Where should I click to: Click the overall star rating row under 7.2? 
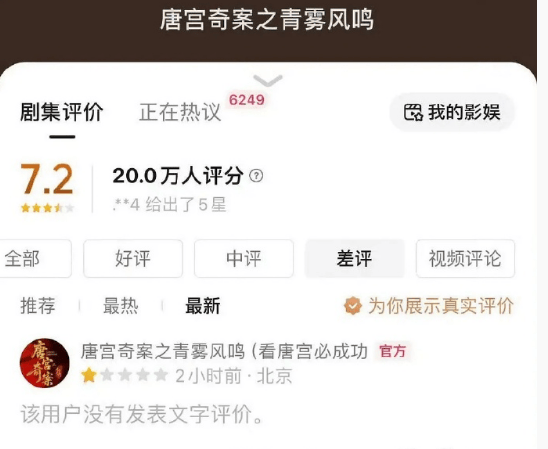[x=48, y=208]
